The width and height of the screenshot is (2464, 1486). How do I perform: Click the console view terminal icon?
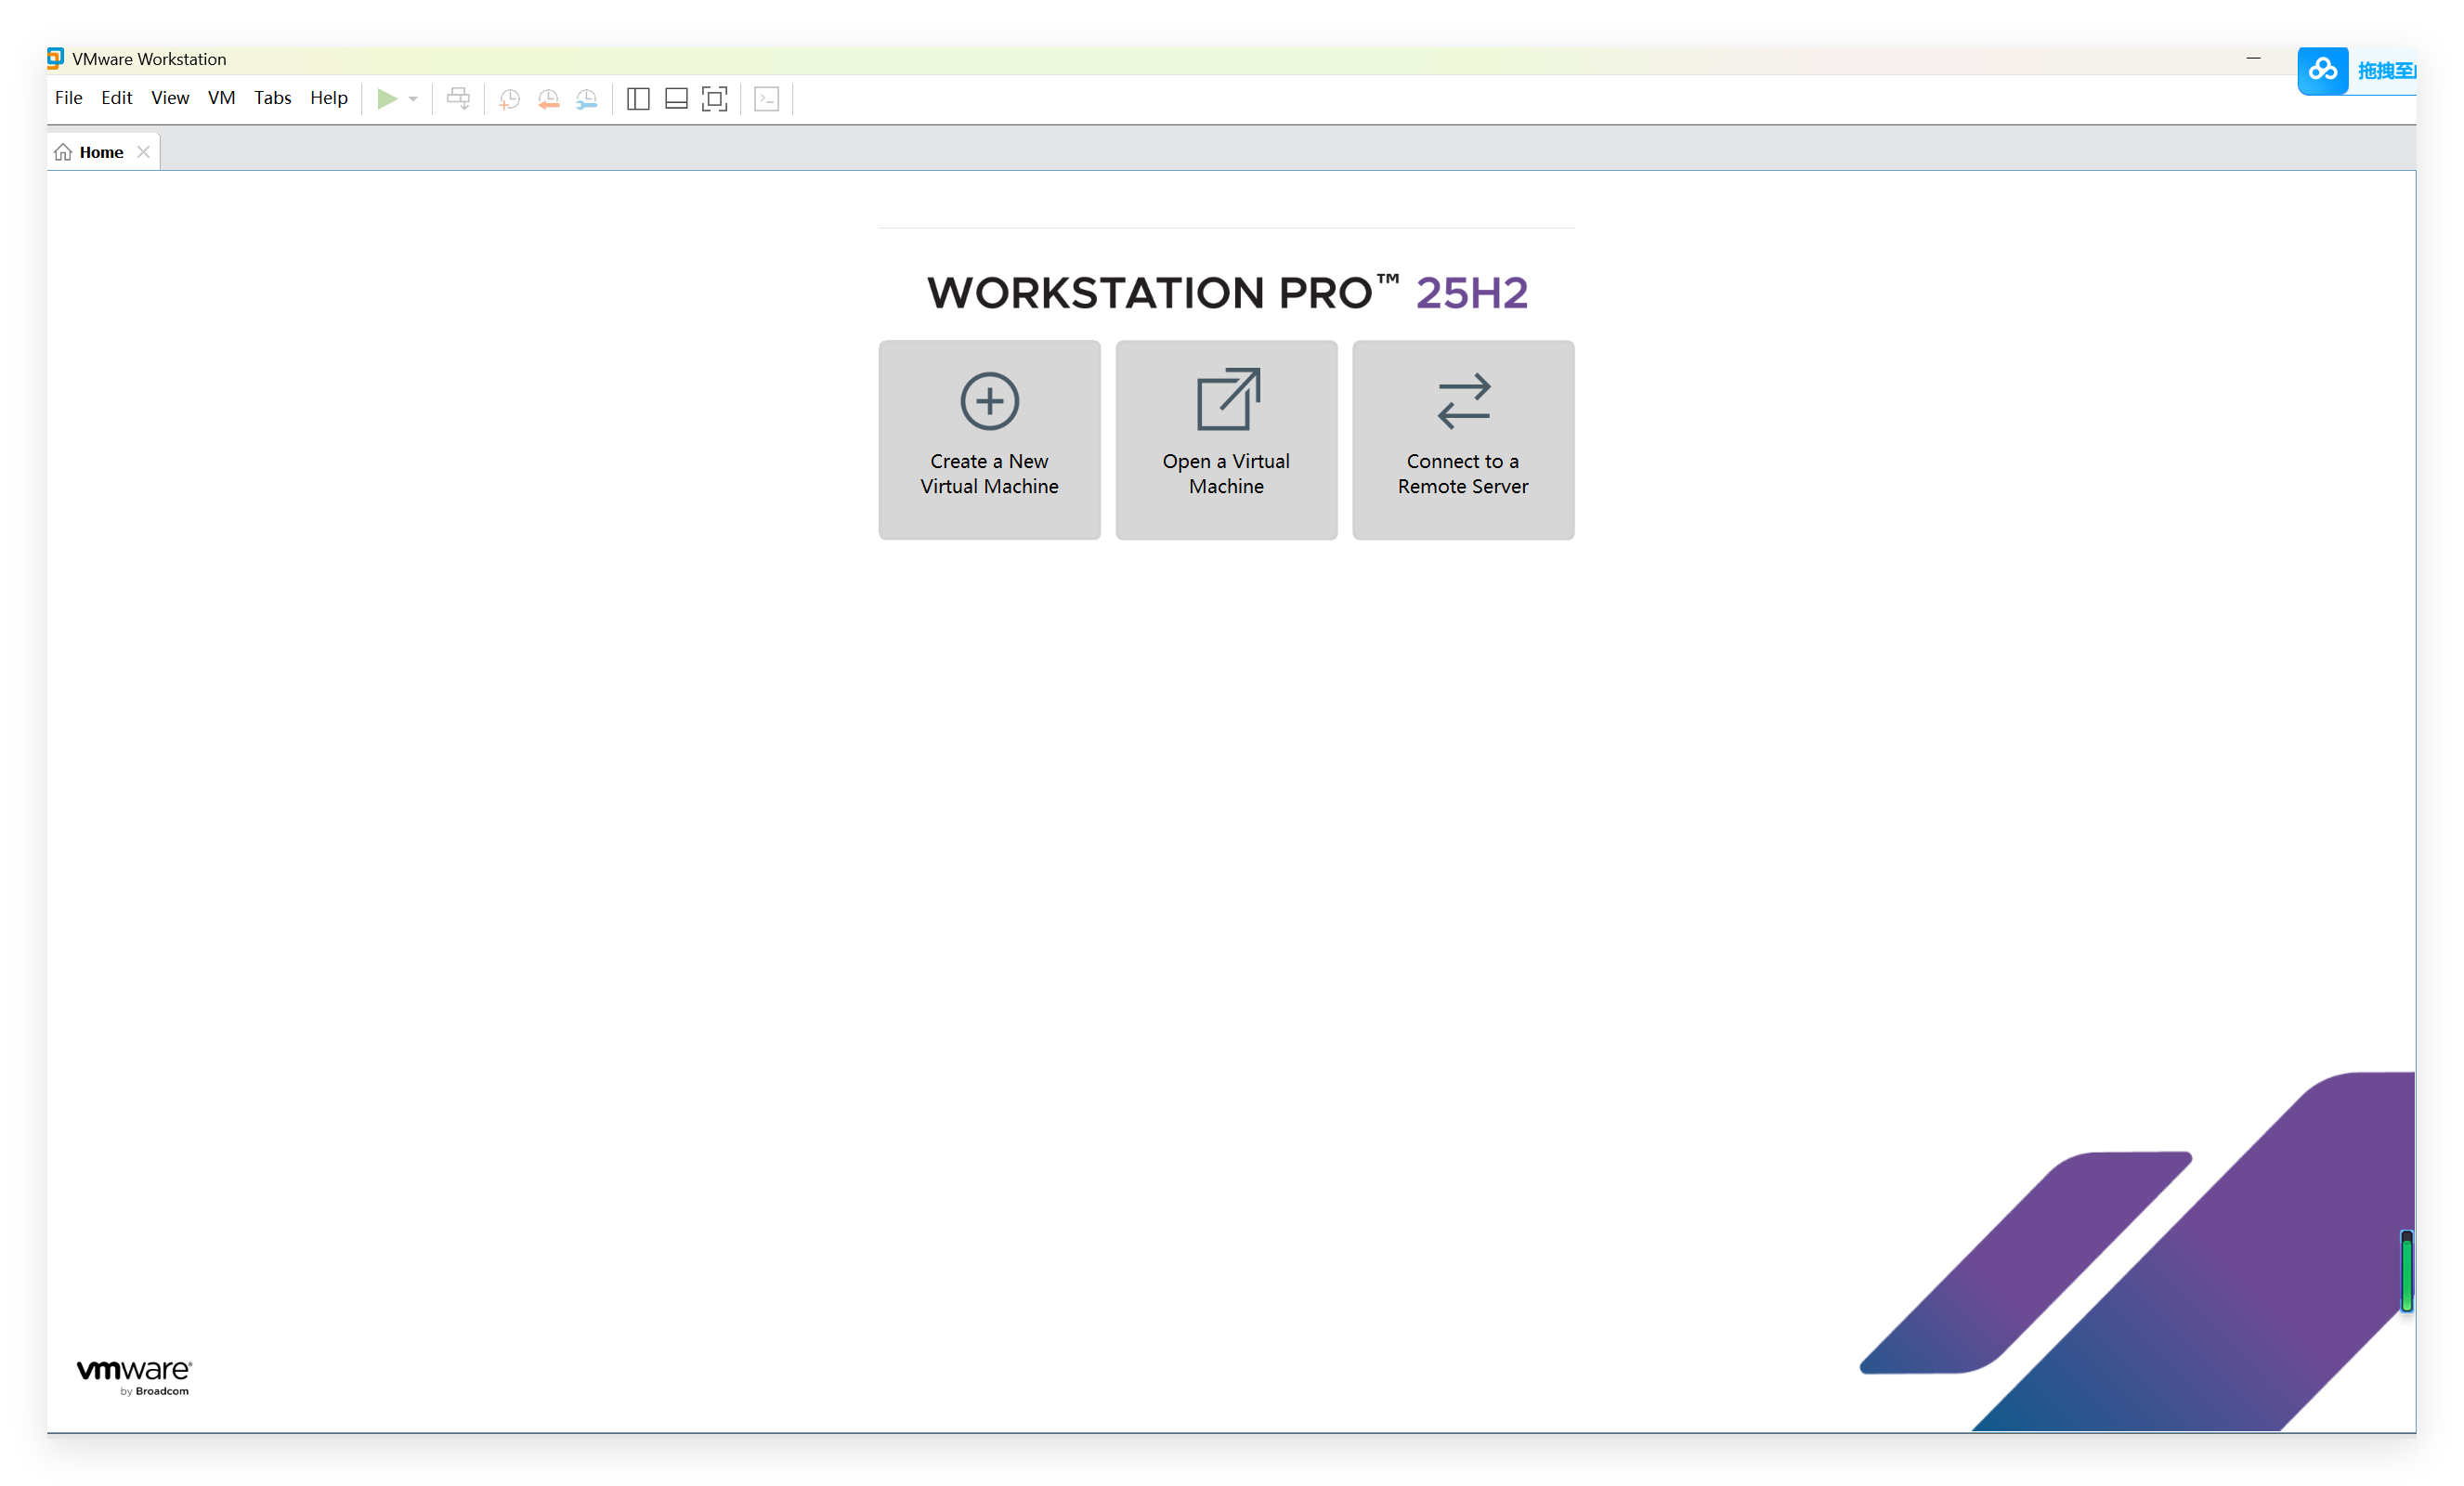[x=766, y=98]
